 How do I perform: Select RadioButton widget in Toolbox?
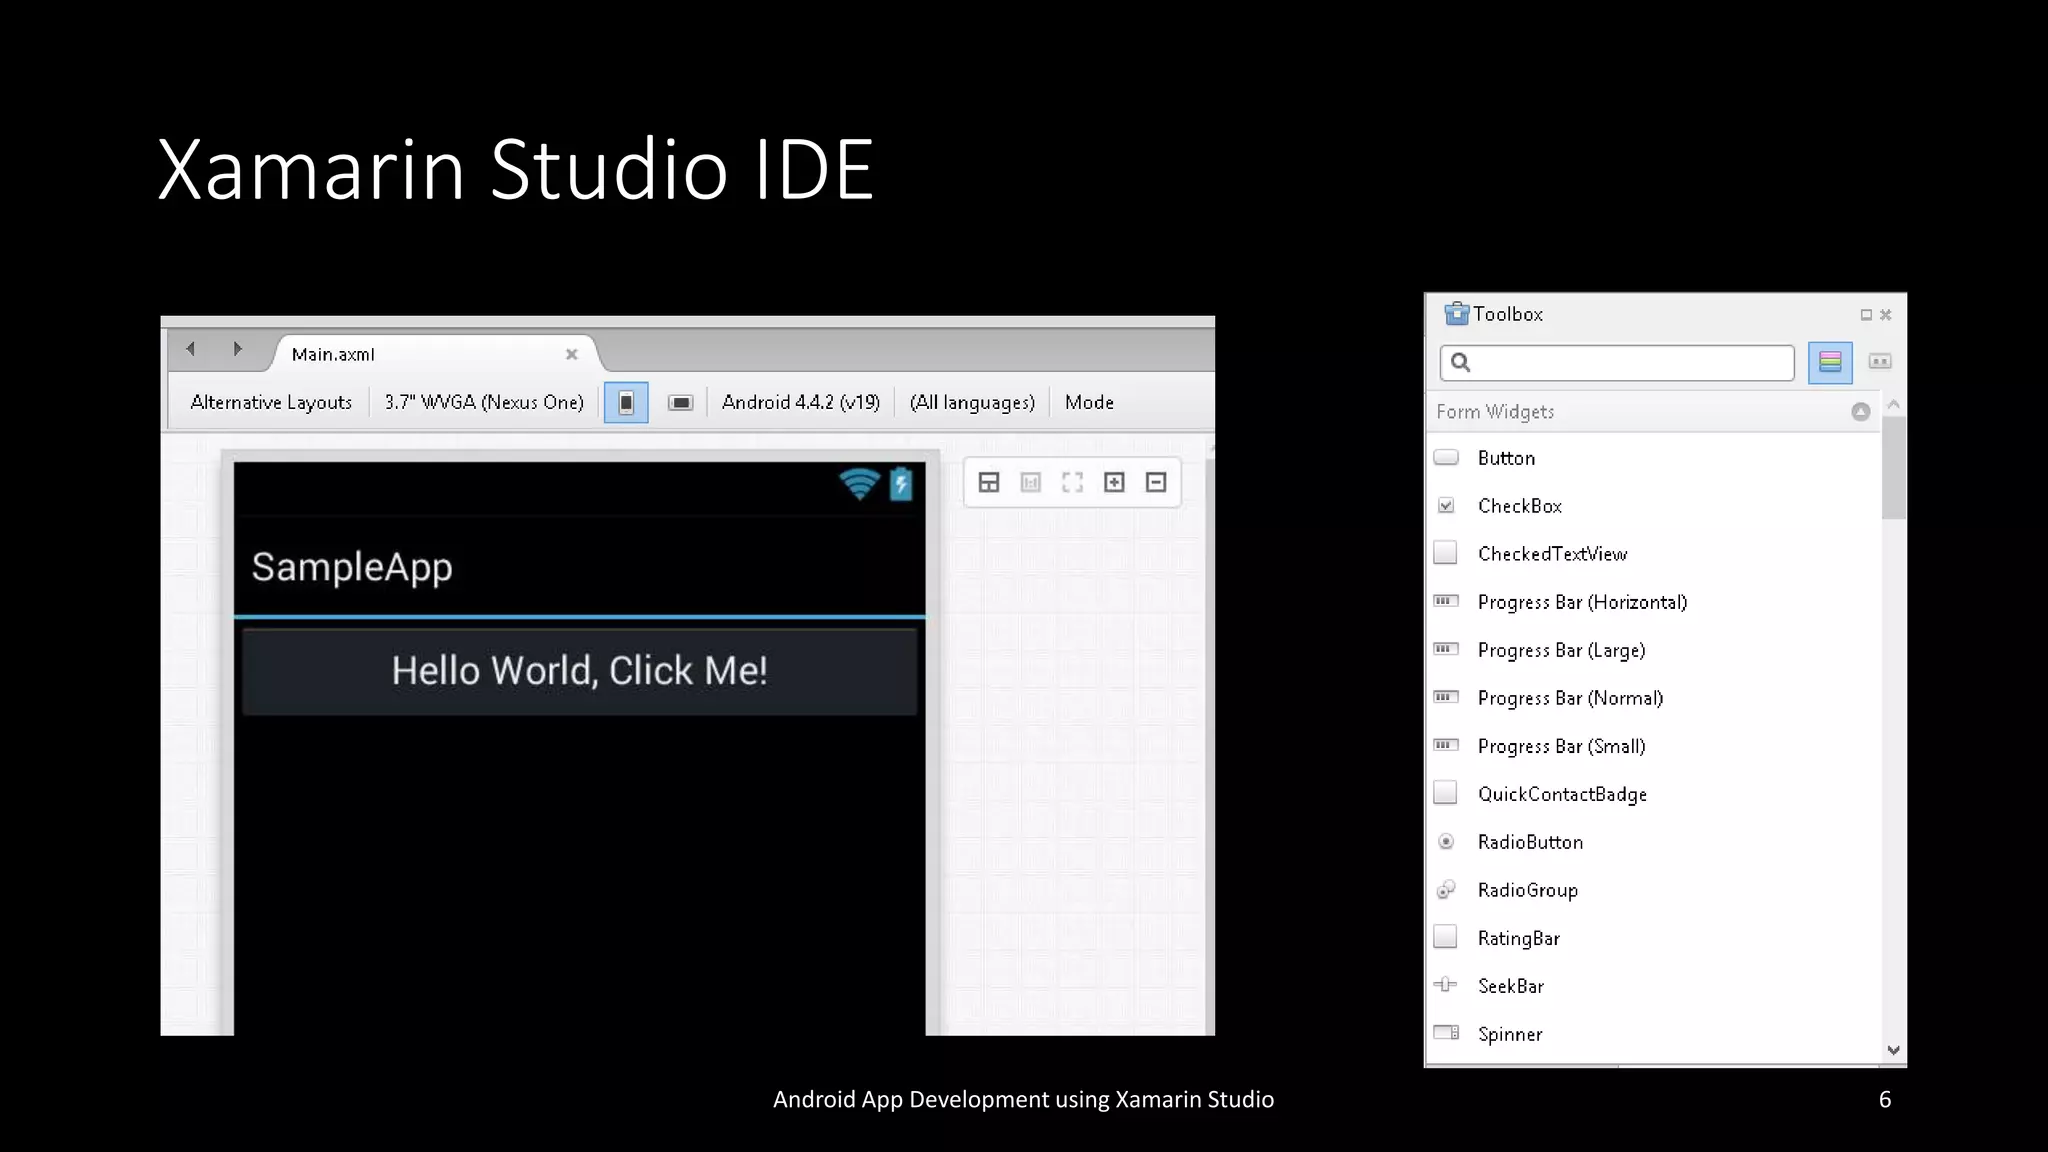click(1654, 842)
